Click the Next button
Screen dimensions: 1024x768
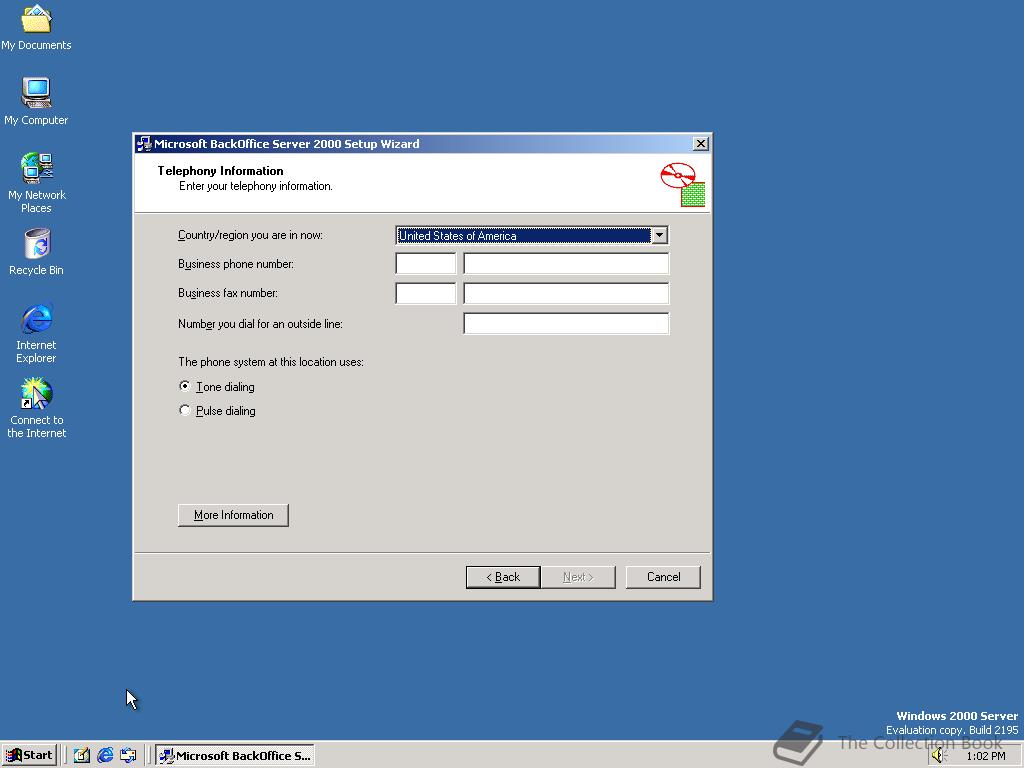click(x=578, y=577)
